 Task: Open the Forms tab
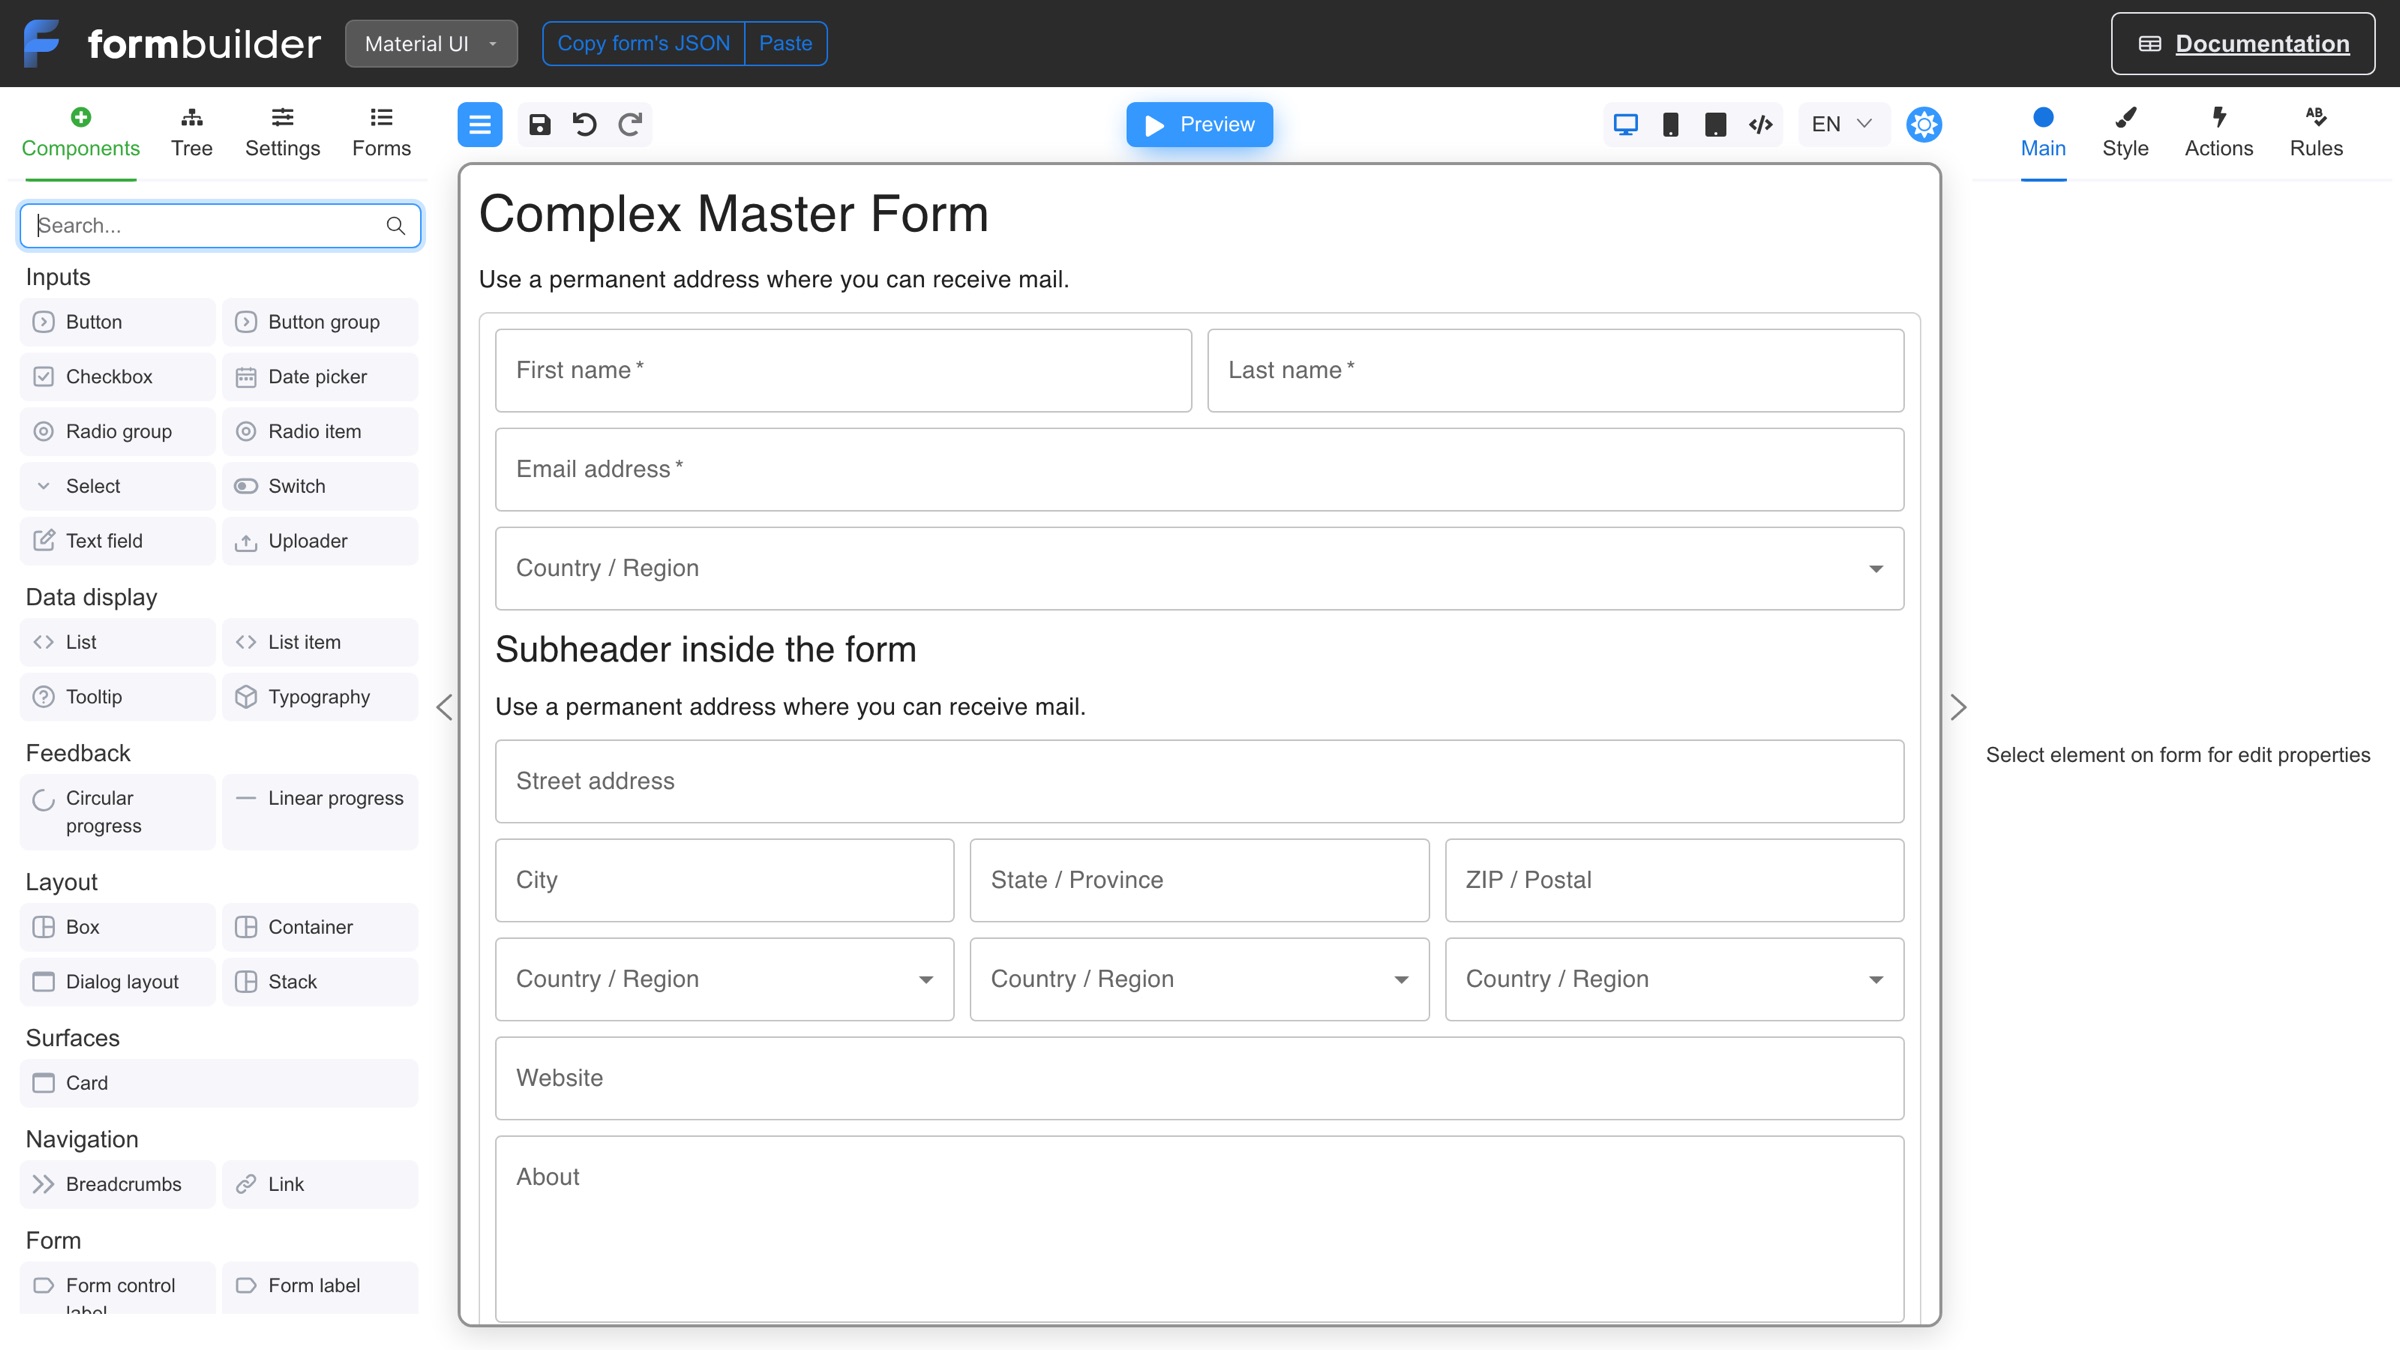pyautogui.click(x=381, y=133)
